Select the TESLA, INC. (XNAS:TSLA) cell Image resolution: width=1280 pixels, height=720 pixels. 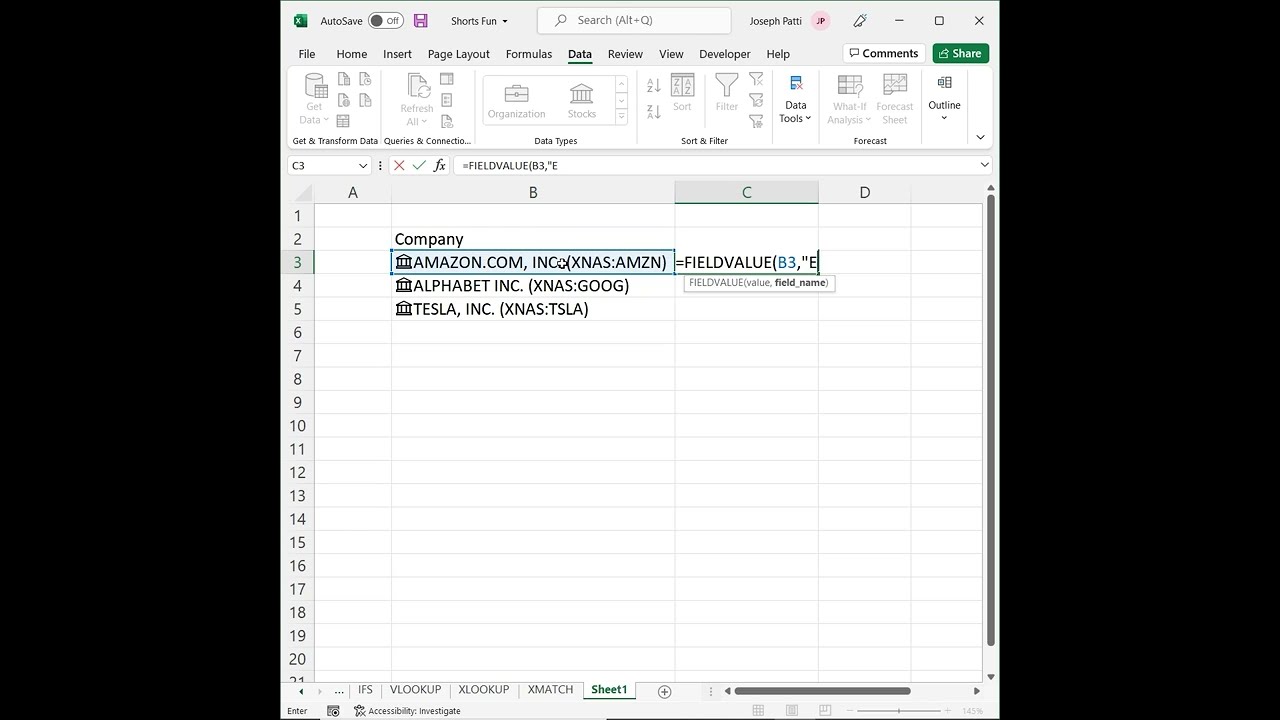[x=533, y=309]
